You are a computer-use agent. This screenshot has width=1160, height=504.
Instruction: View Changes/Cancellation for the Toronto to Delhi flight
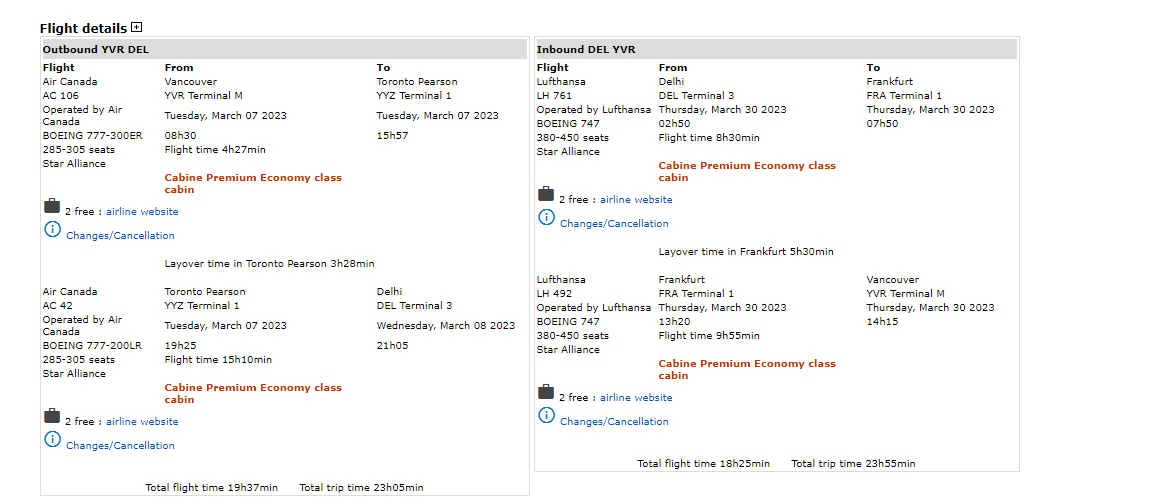coord(120,446)
